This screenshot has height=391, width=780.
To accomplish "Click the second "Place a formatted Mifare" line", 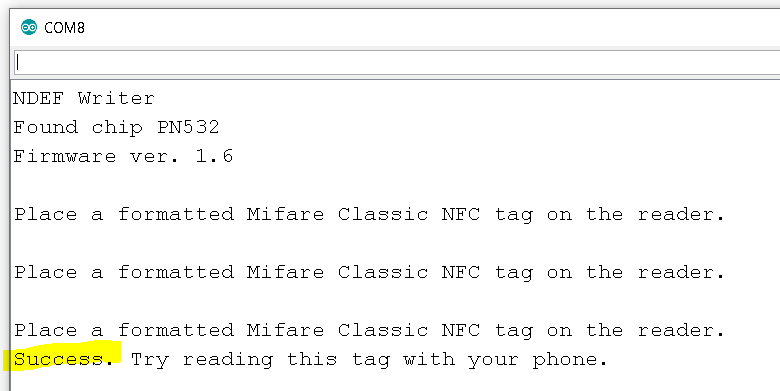I will point(369,273).
